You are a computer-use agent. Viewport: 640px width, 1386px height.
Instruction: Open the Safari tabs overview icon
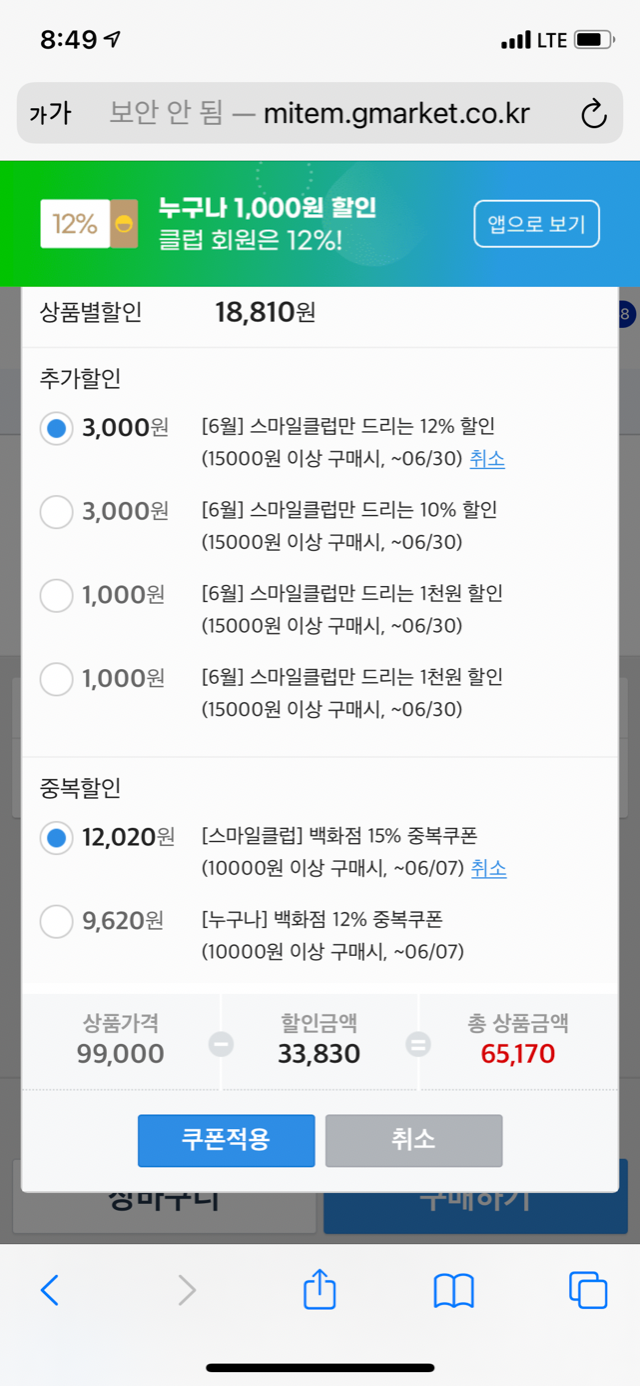point(588,1290)
